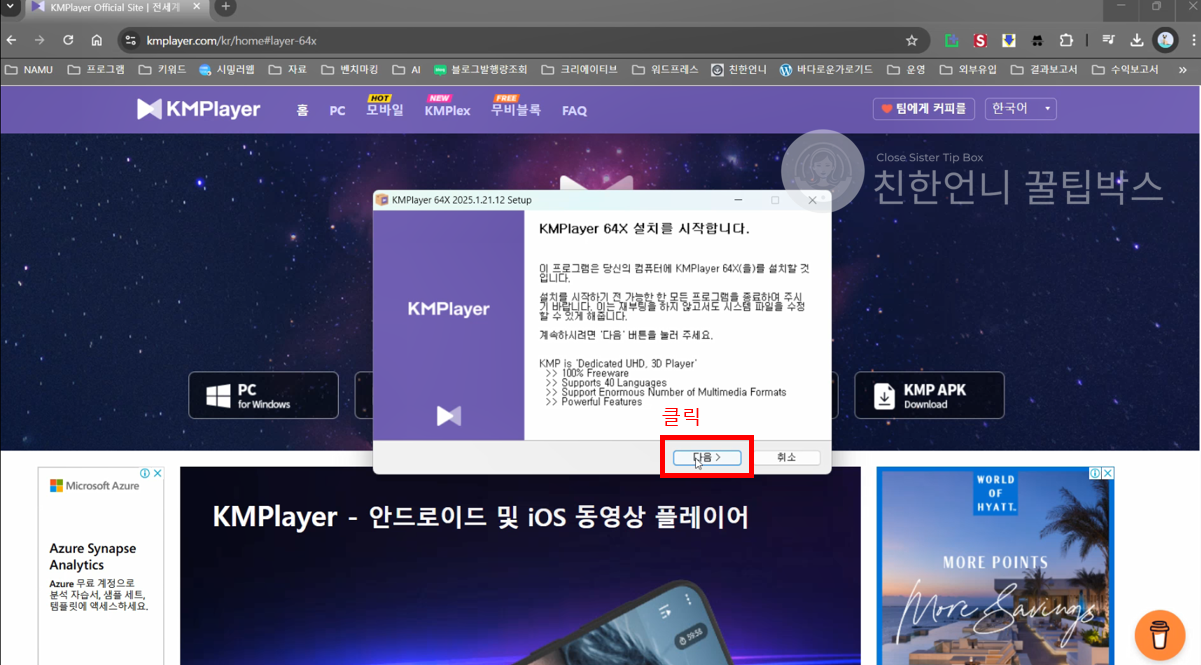This screenshot has width=1201, height=665.
Task: Open the 친한언니 bookmark
Action: coord(739,70)
